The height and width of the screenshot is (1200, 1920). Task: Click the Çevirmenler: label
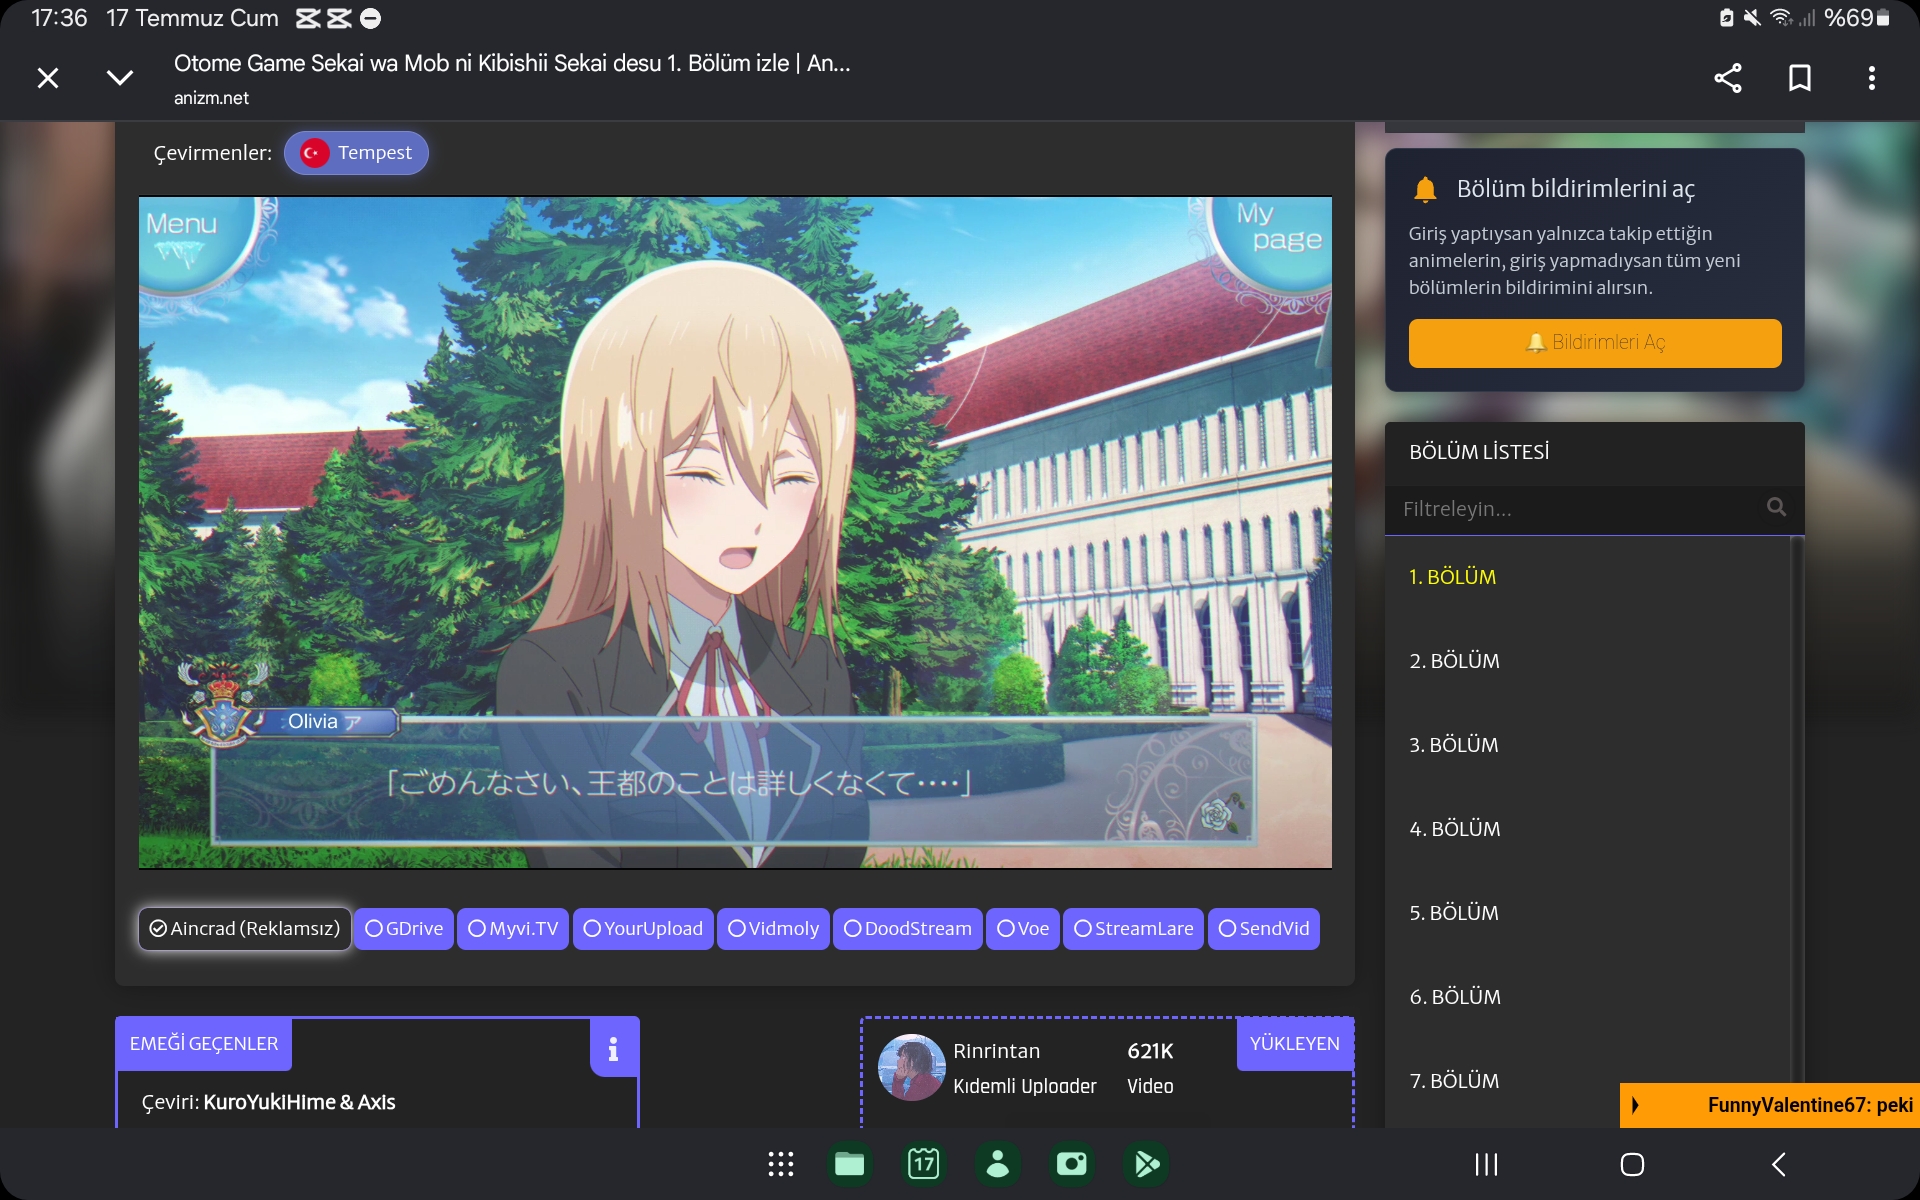[212, 153]
